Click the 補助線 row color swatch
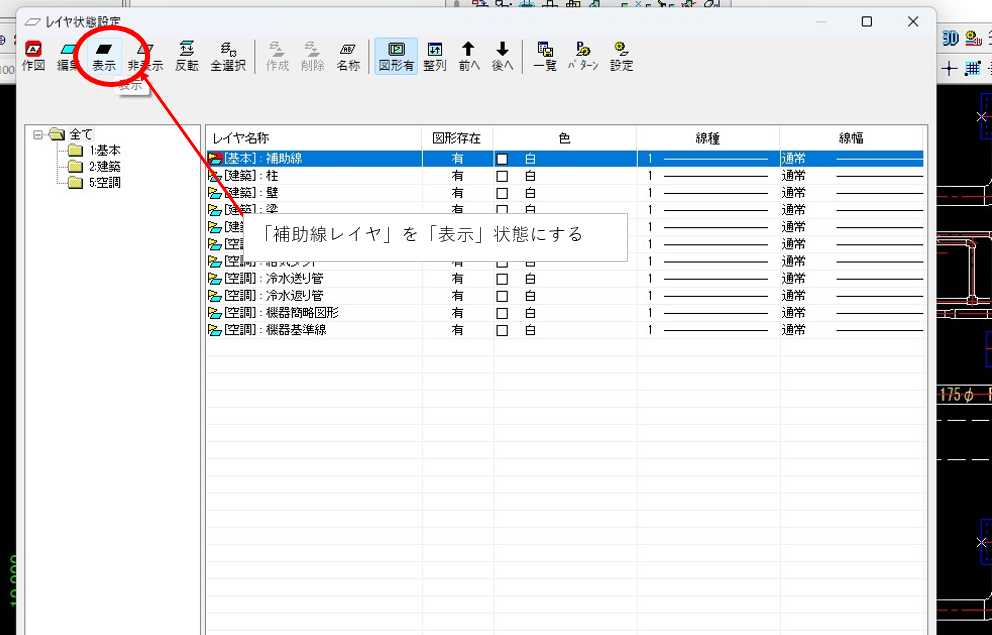The height and width of the screenshot is (635, 992). pyautogui.click(x=502, y=159)
